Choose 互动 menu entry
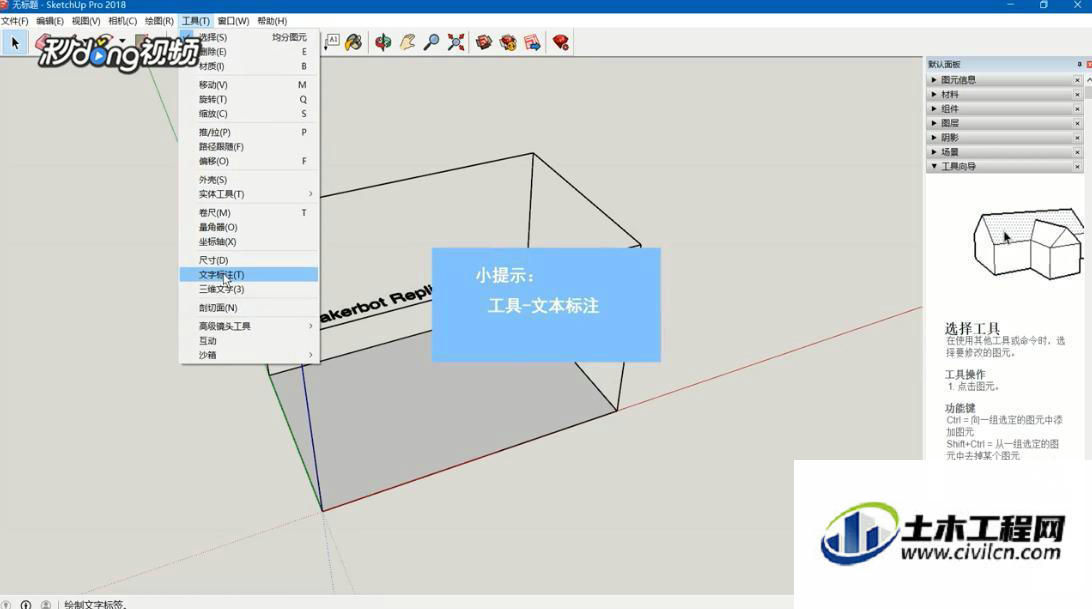The height and width of the screenshot is (609, 1092). (x=249, y=341)
